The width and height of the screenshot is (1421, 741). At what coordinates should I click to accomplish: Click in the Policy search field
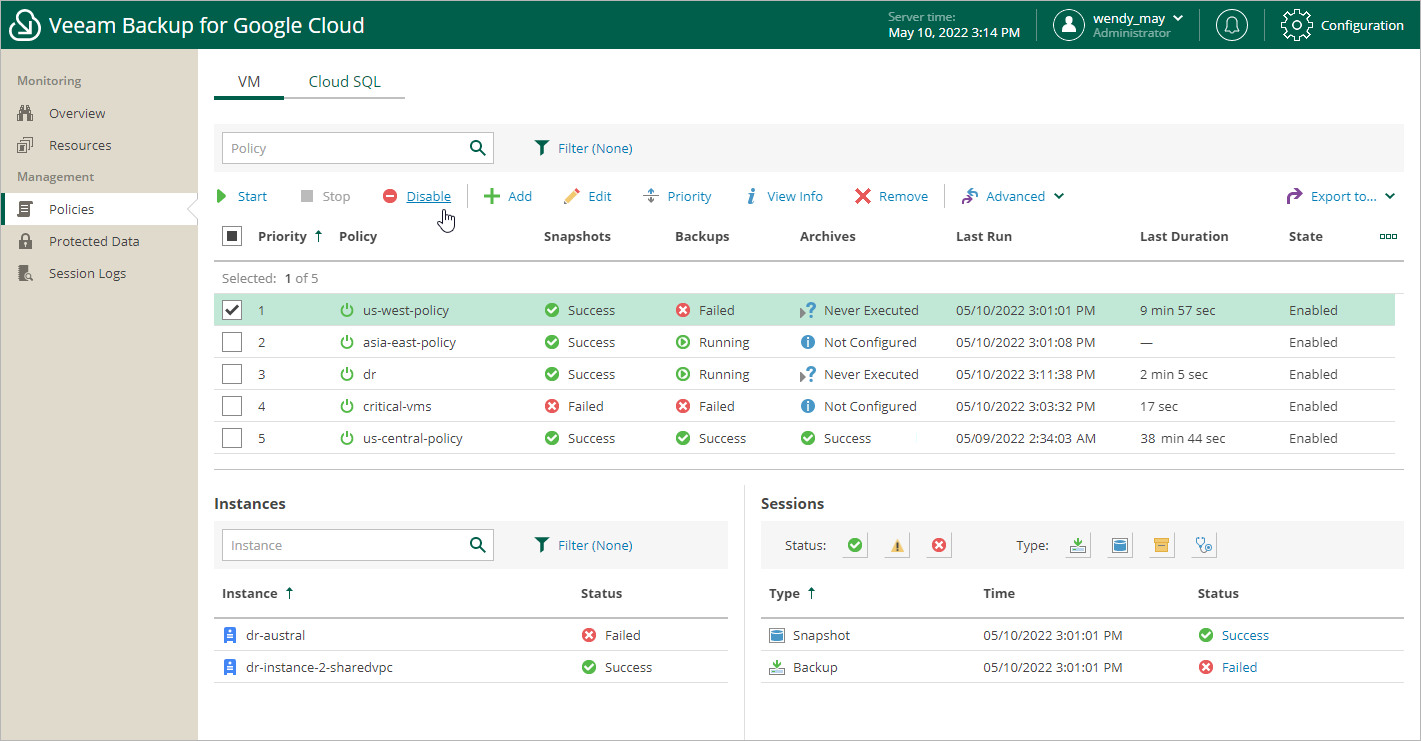(345, 148)
